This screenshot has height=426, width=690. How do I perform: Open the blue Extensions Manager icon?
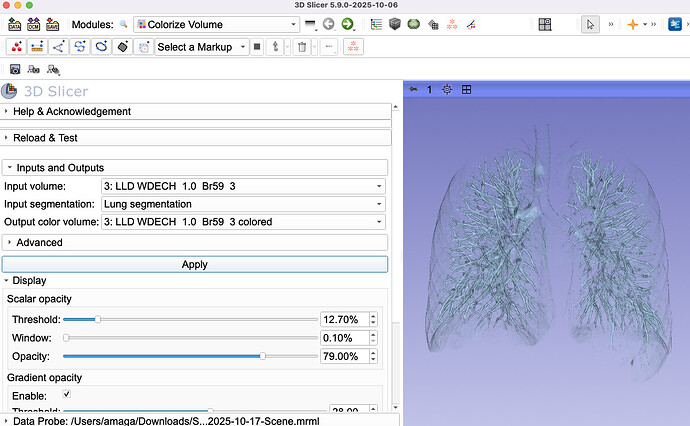[x=675, y=24]
